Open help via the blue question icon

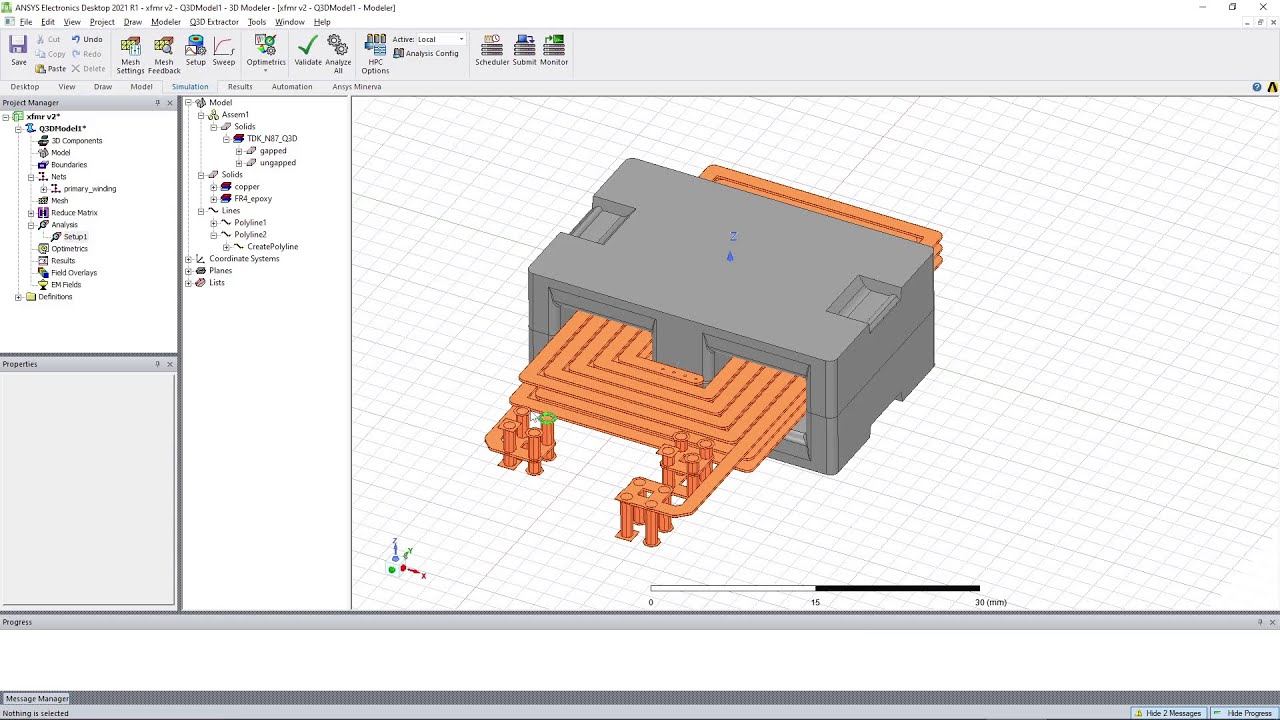point(1257,87)
